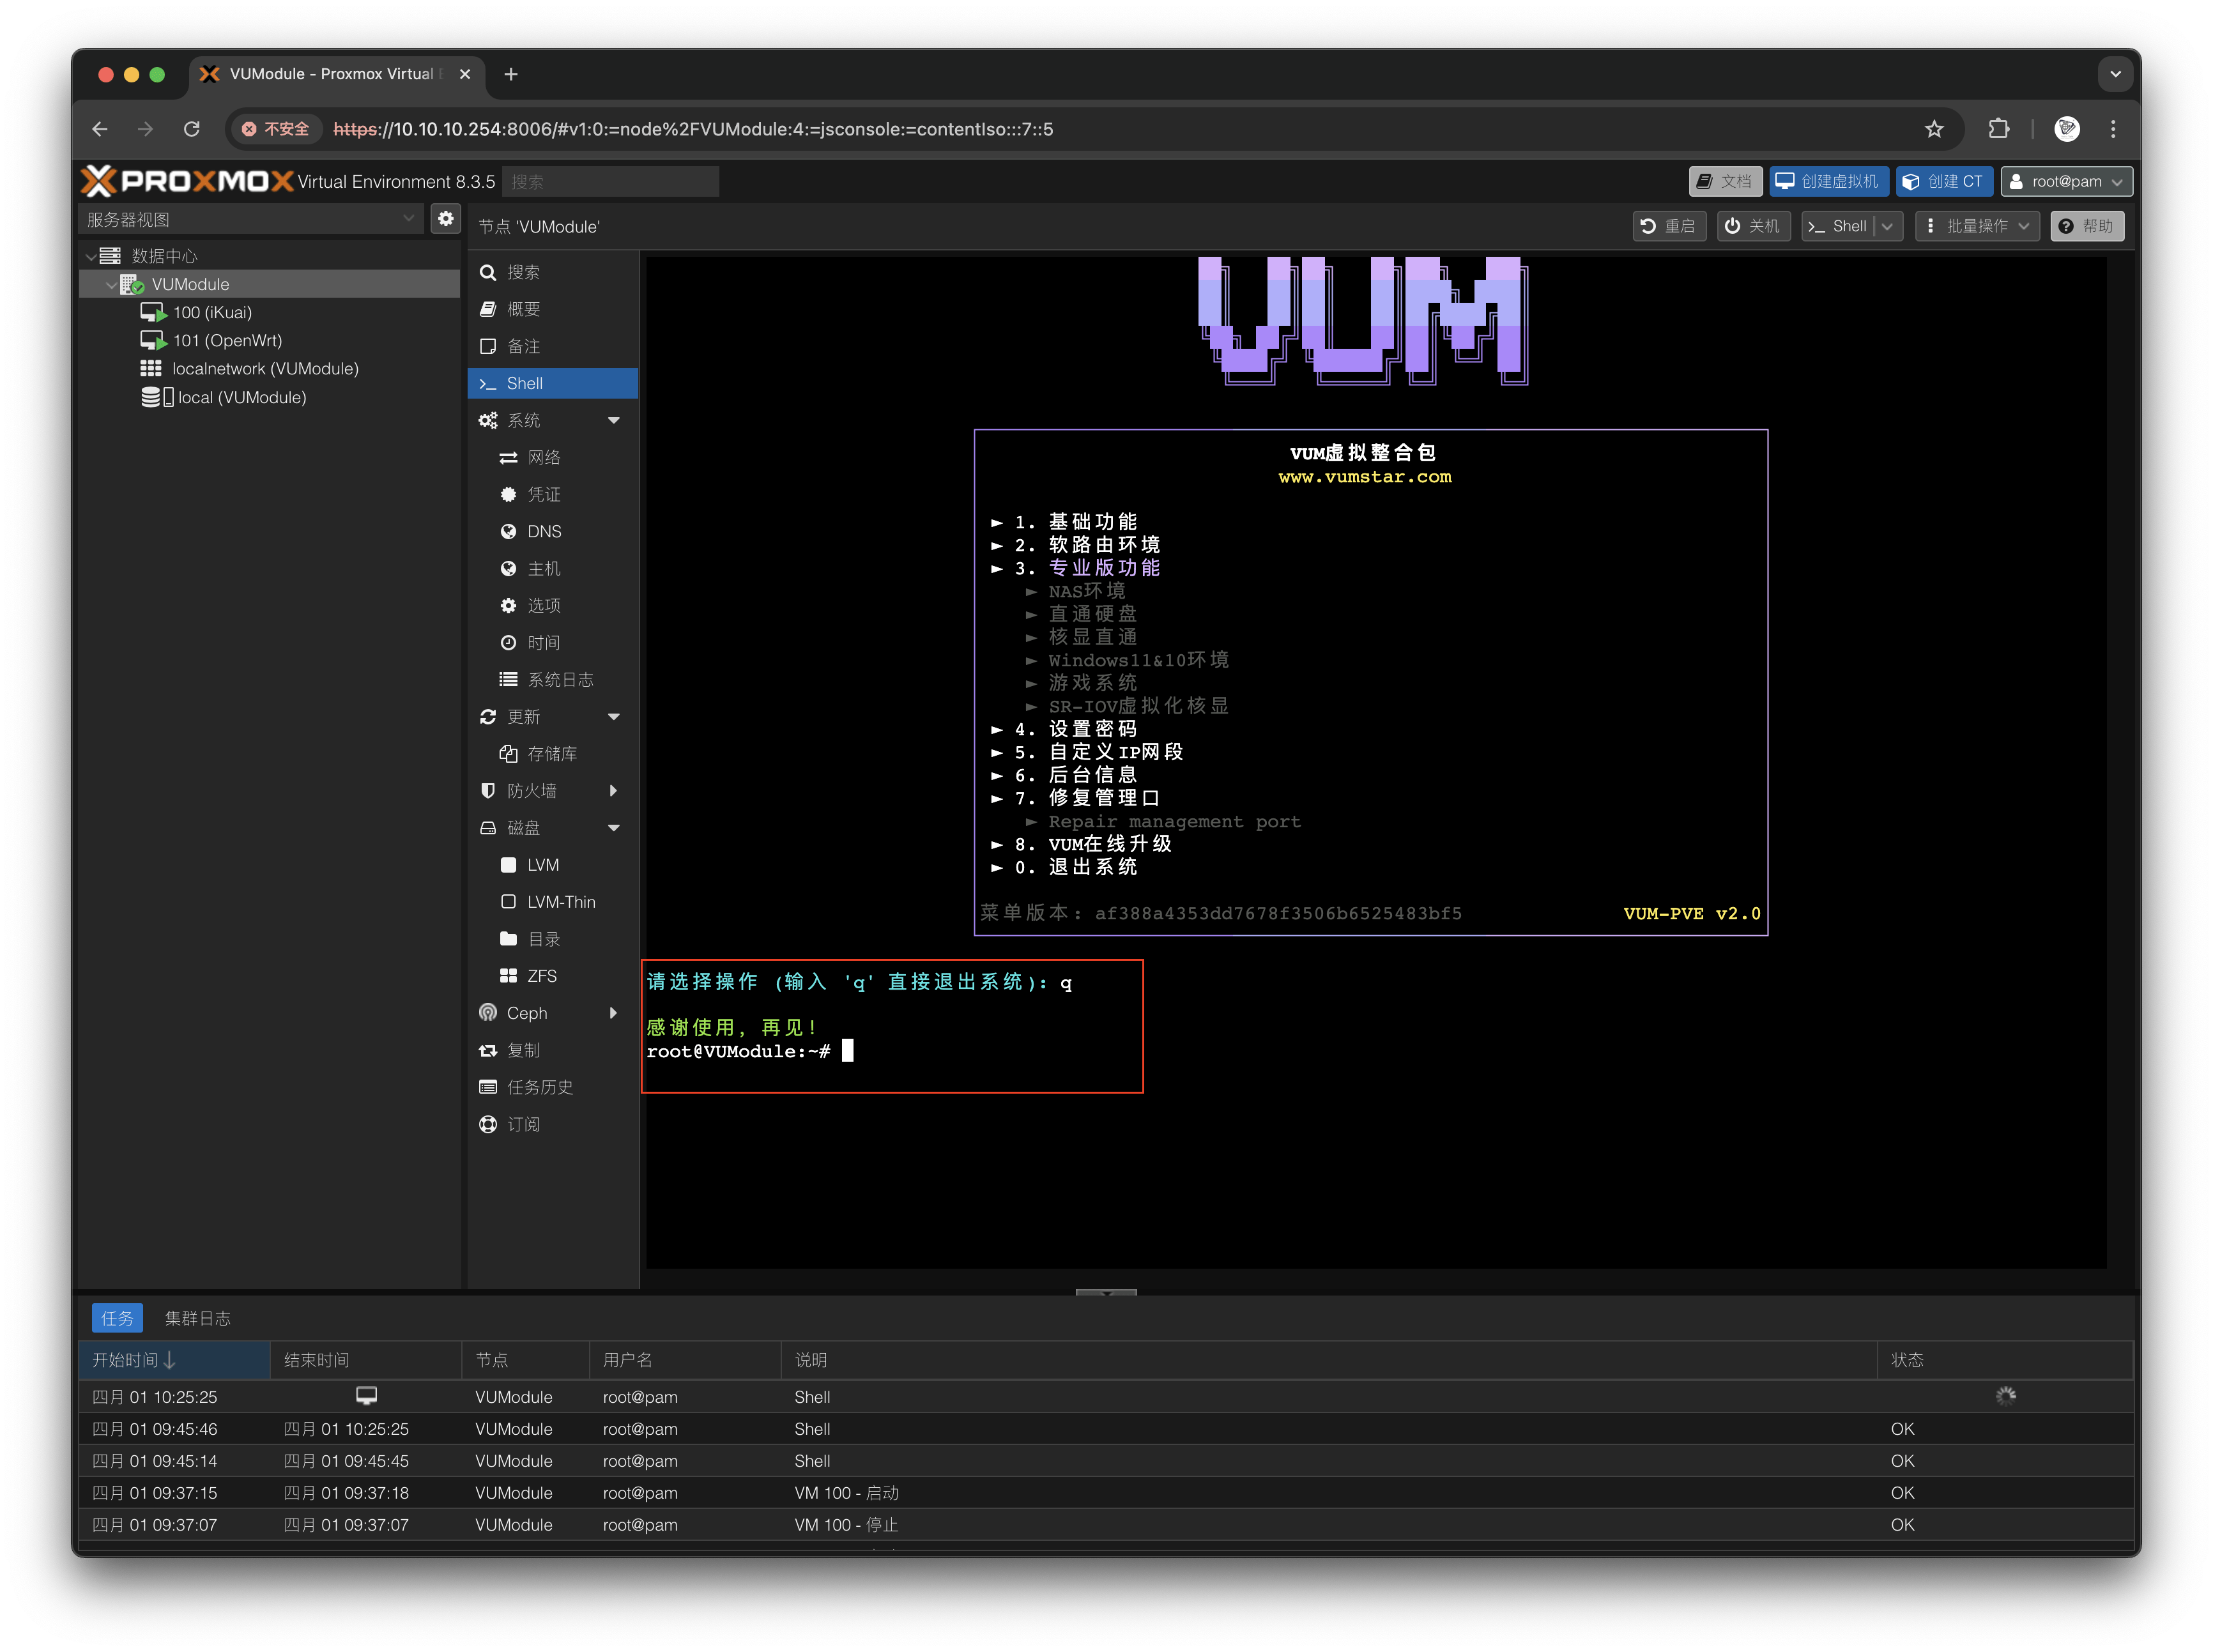Viewport: 2213px width, 1652px height.
Task: Open the 订阅 subscription panel
Action: click(524, 1124)
